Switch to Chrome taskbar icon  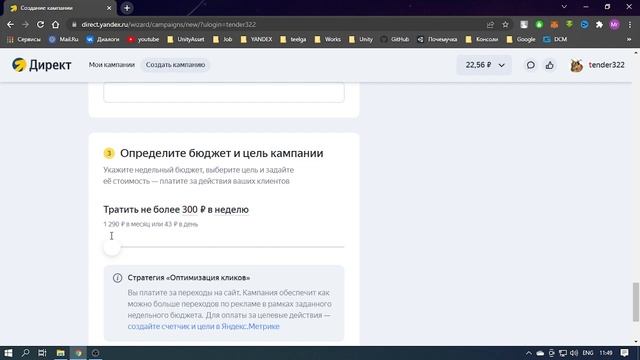78,353
